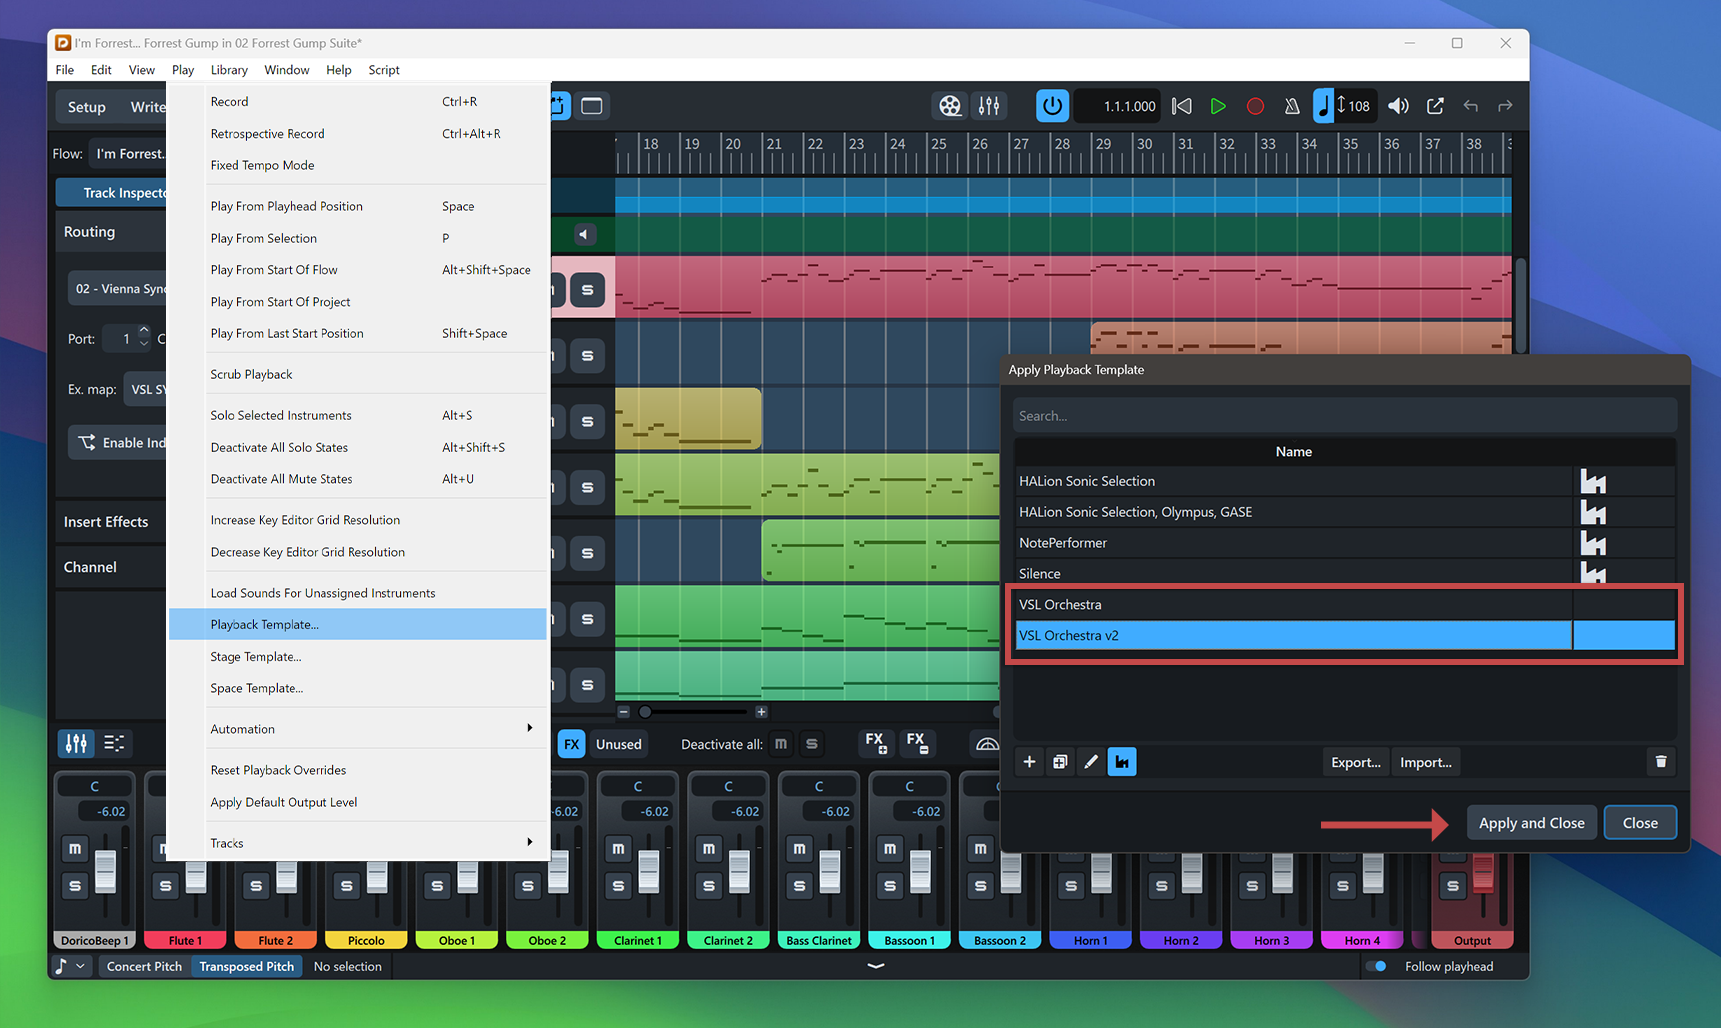Select HALion Sonic Selection, Olympus, GASE template

1344,512
